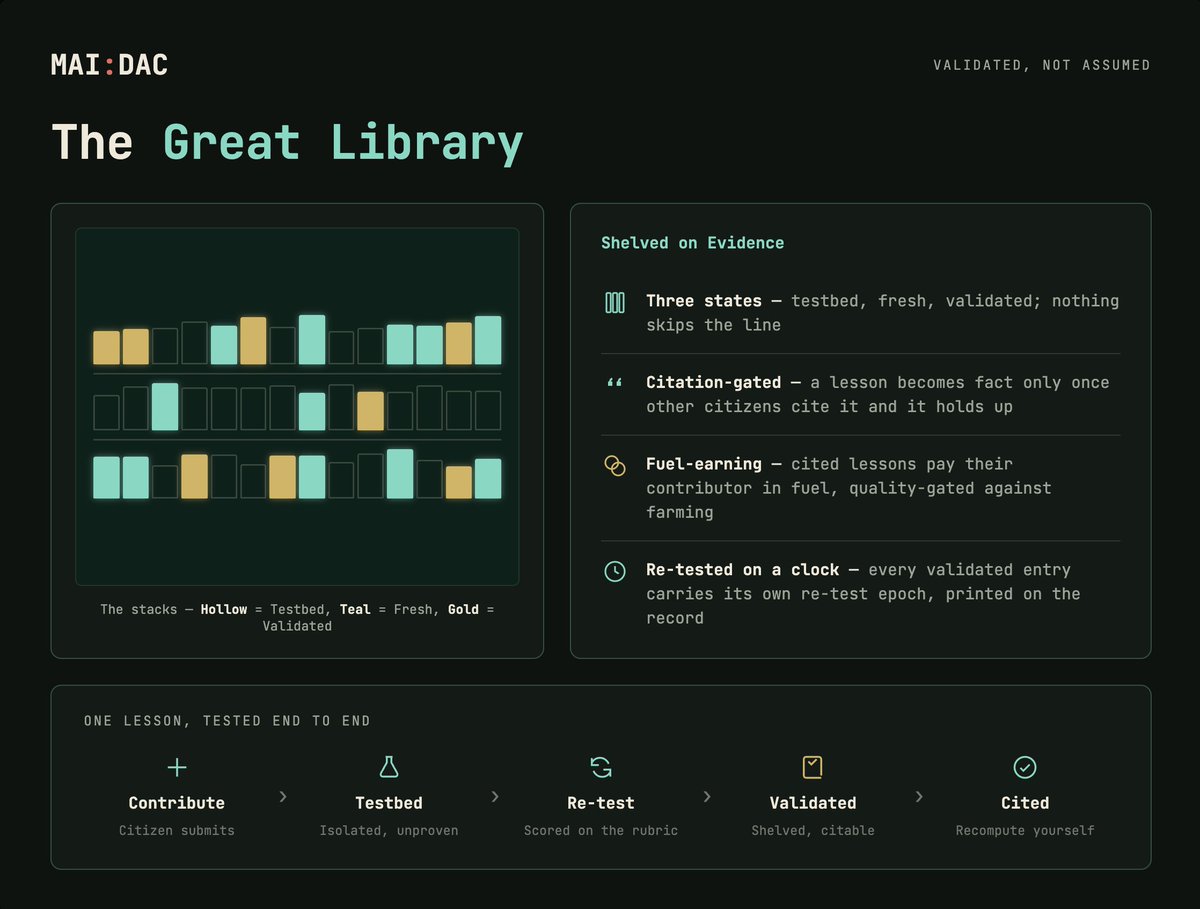Click the Re-tested on a clock icon
The image size is (1200, 909).
pyautogui.click(x=615, y=571)
